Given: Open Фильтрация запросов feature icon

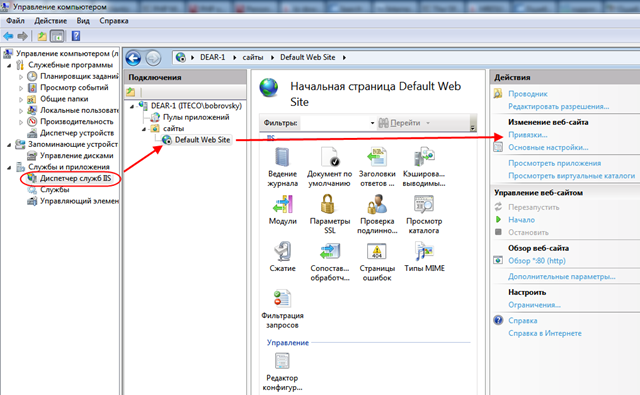Looking at the screenshot, I should point(282,299).
